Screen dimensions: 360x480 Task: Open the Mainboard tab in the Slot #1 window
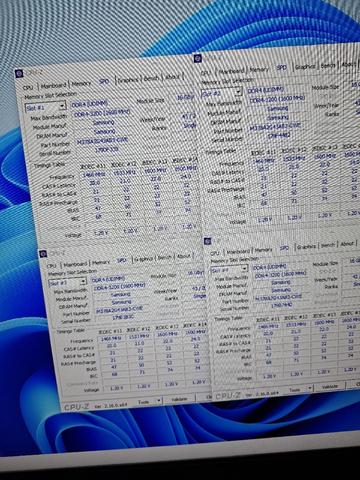(54, 85)
